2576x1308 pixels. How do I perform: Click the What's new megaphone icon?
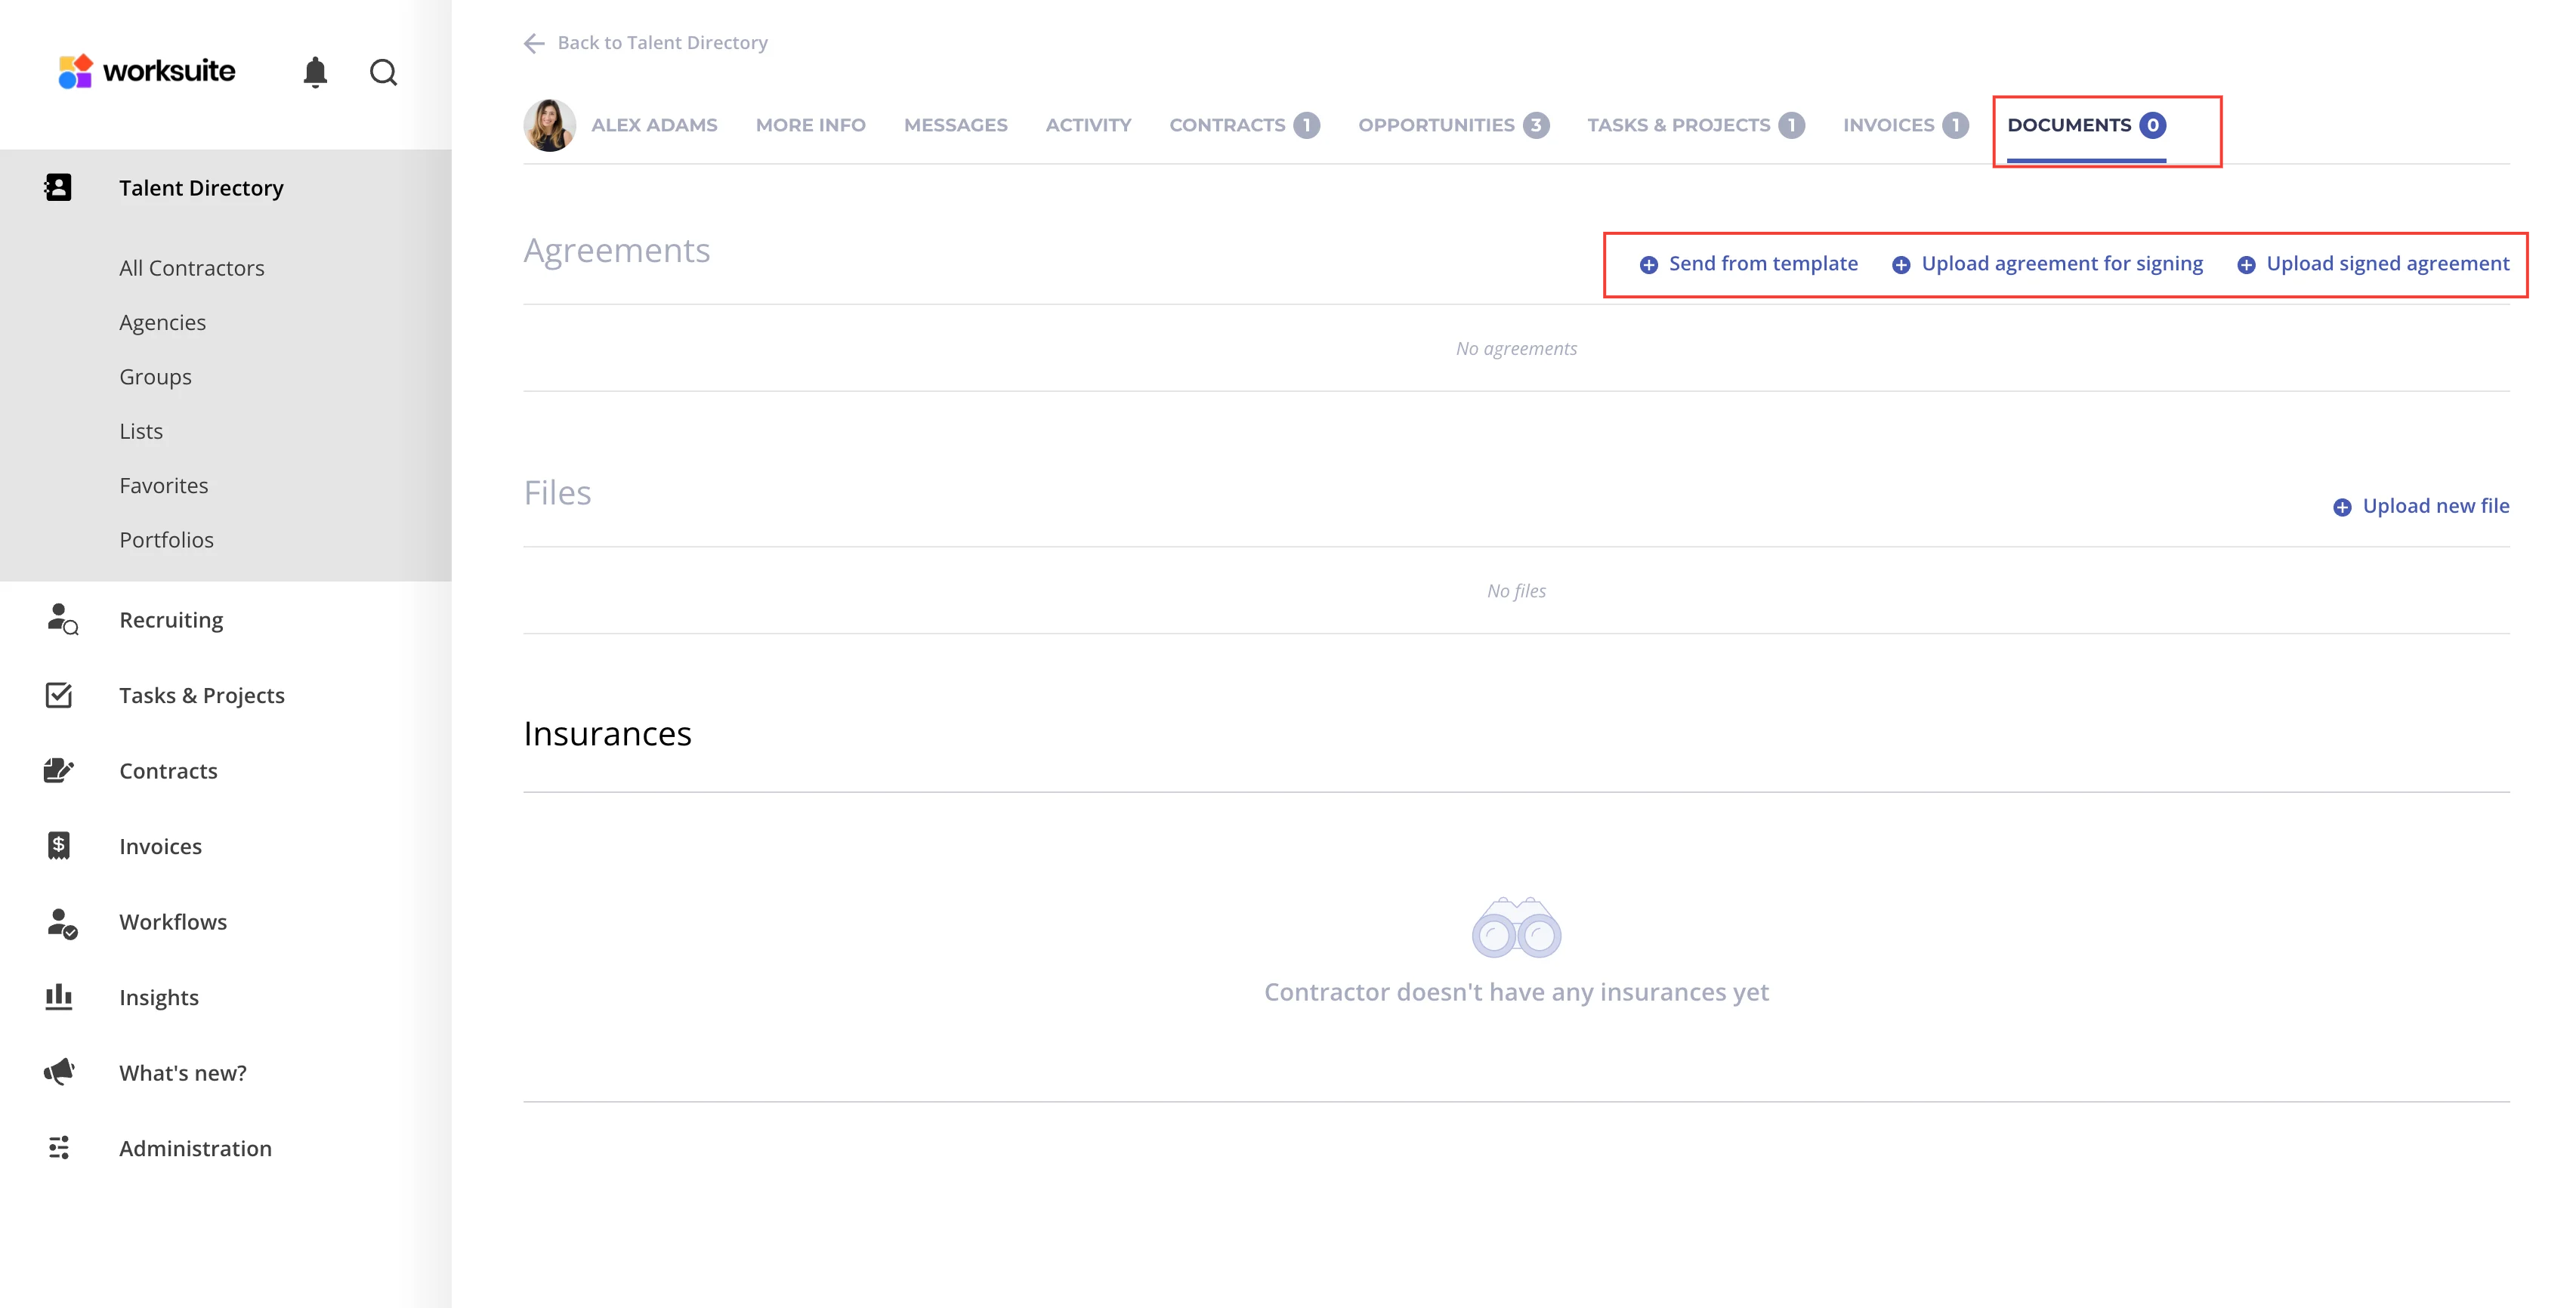coord(59,1072)
